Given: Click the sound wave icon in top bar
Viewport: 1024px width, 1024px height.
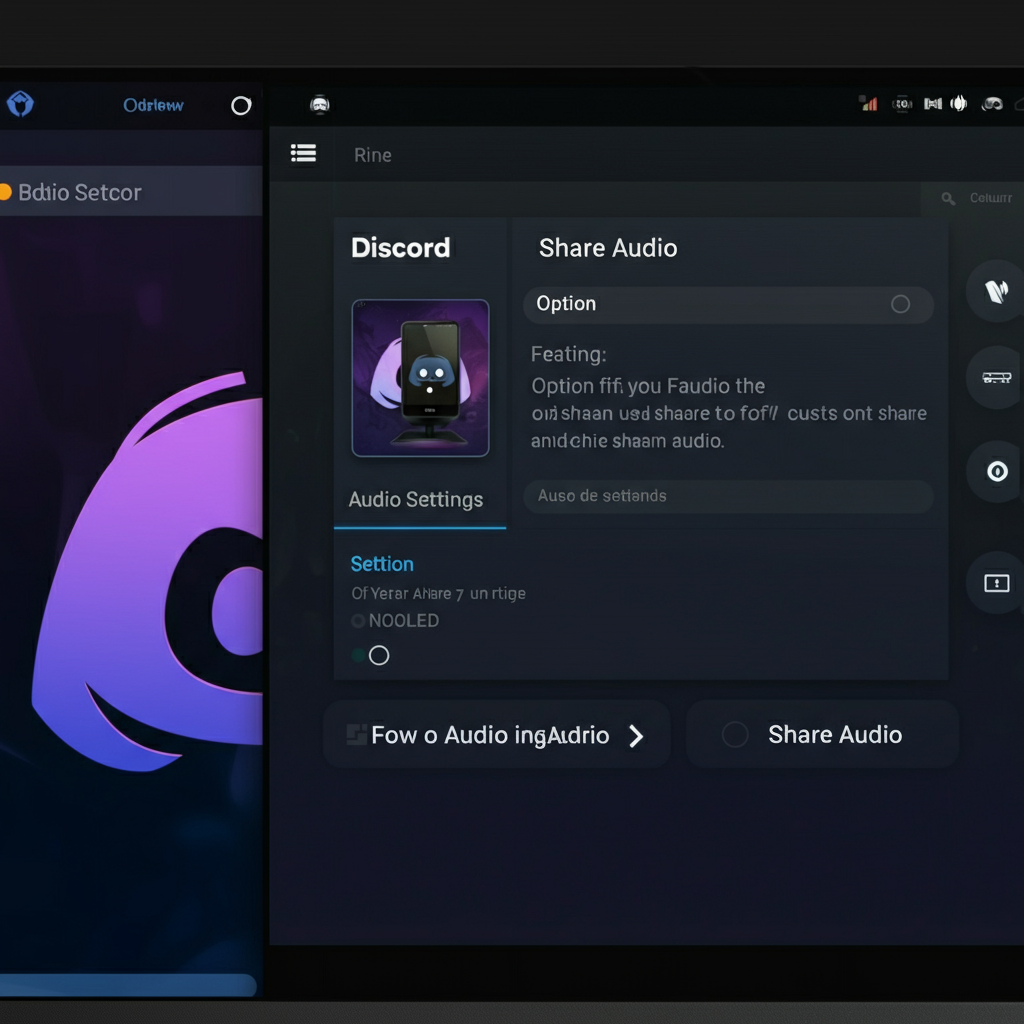Looking at the screenshot, I should point(959,103).
